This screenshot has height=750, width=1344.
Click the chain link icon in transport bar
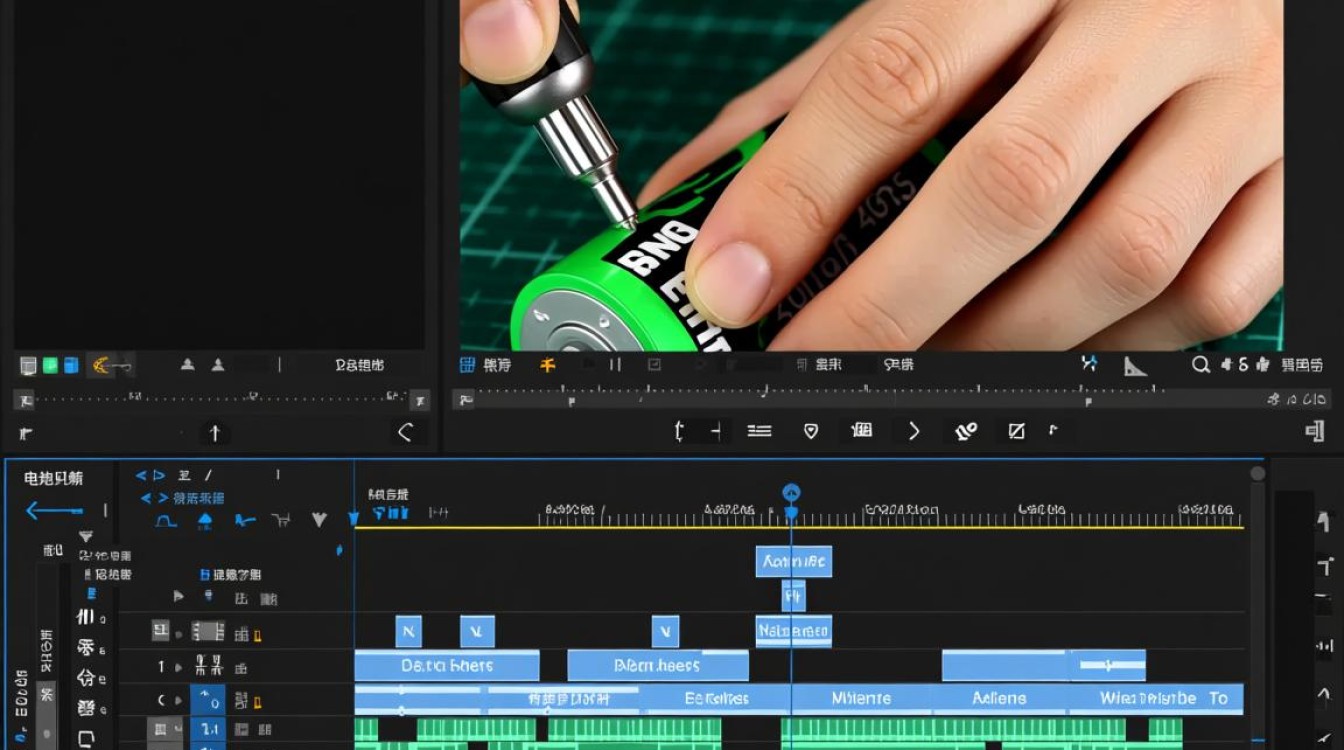[x=965, y=431]
